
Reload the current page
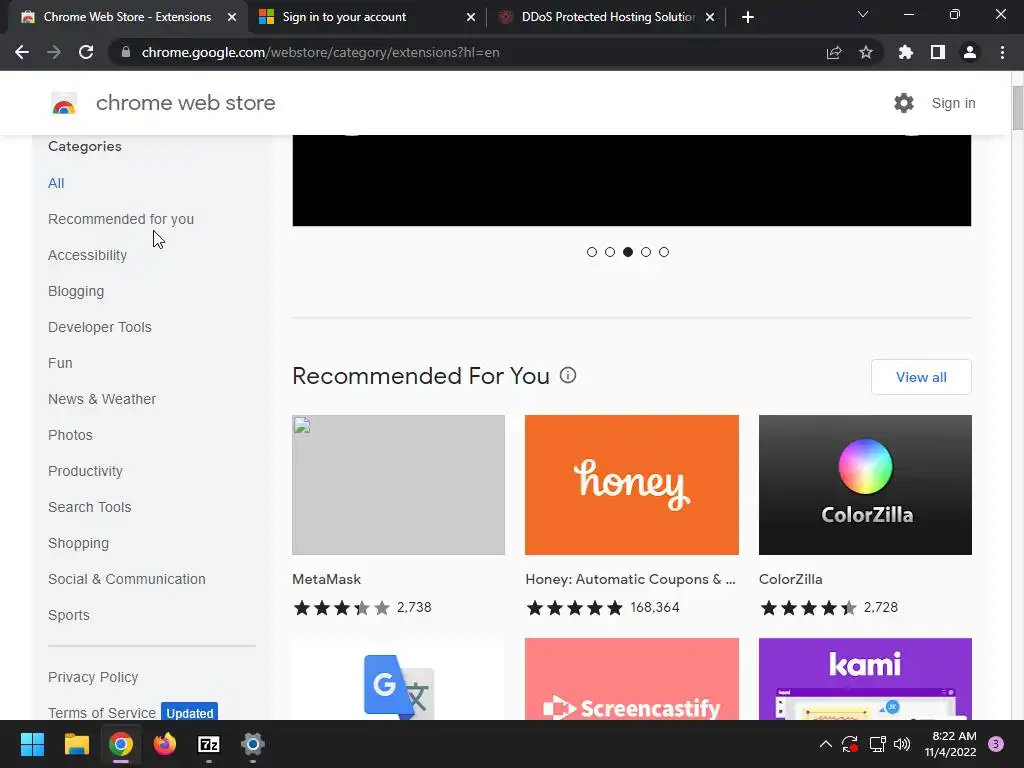click(86, 52)
